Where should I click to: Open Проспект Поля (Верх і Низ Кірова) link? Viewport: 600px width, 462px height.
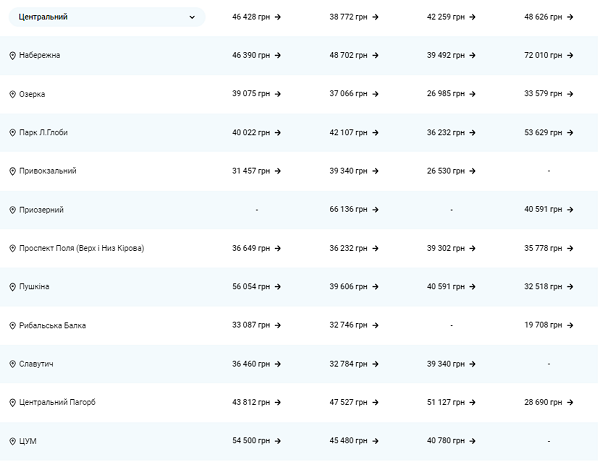tap(81, 248)
